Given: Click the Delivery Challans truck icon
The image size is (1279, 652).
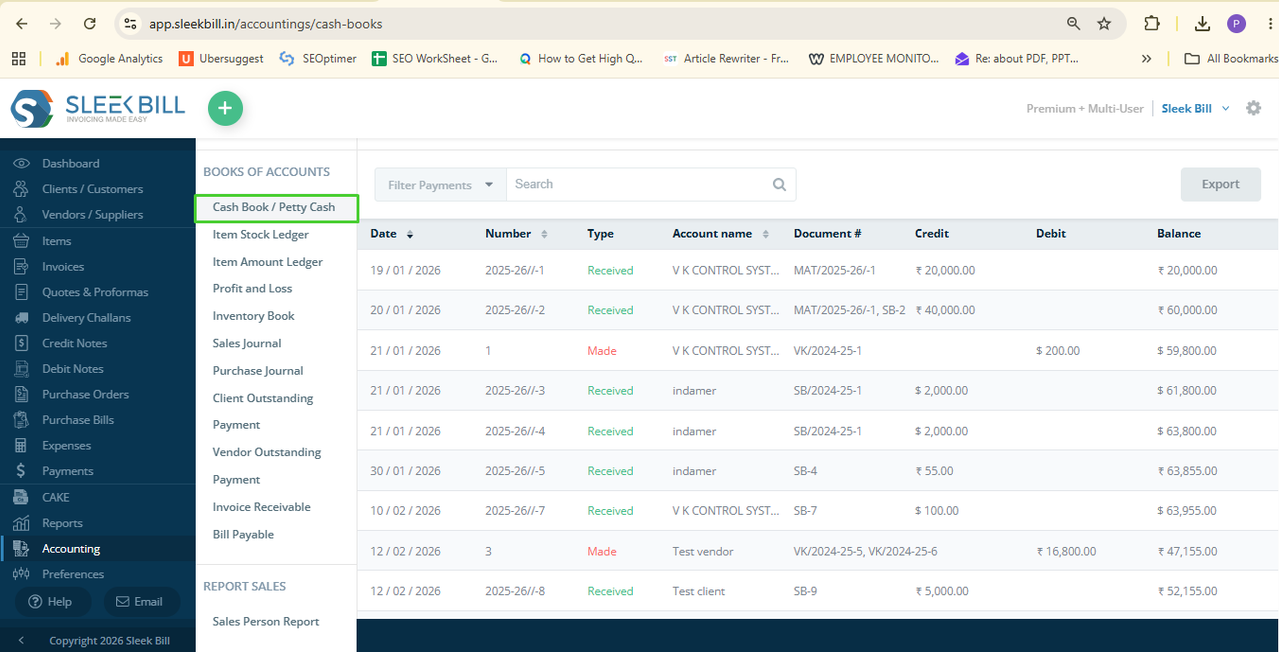Looking at the screenshot, I should pyautogui.click(x=21, y=318).
